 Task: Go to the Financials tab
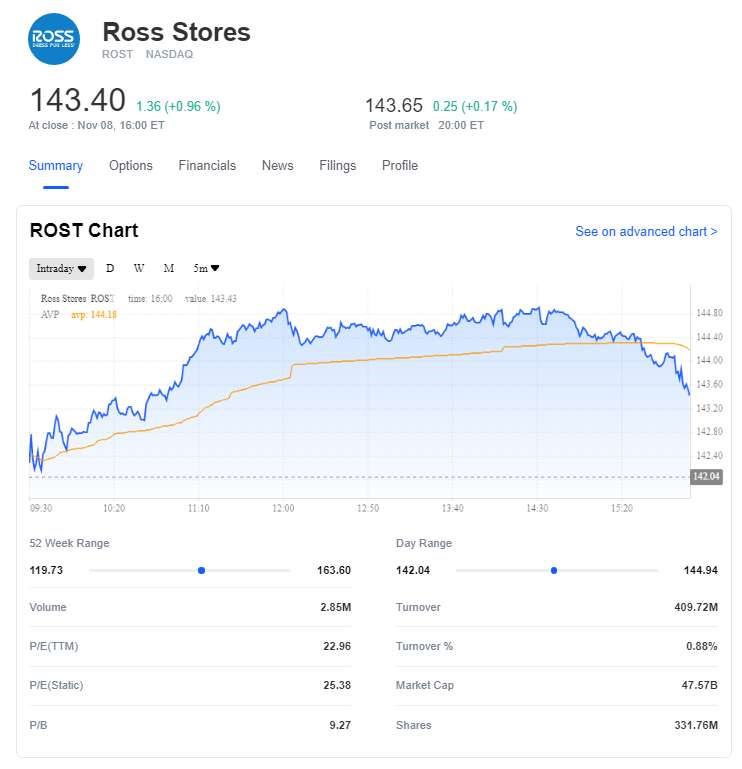(x=207, y=166)
